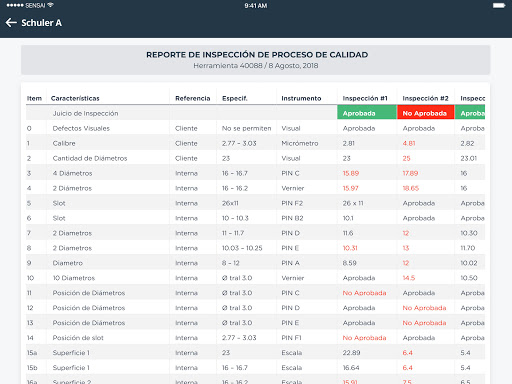This screenshot has width=512, height=384.
Task: Tap the Características column header
Action: click(x=75, y=98)
